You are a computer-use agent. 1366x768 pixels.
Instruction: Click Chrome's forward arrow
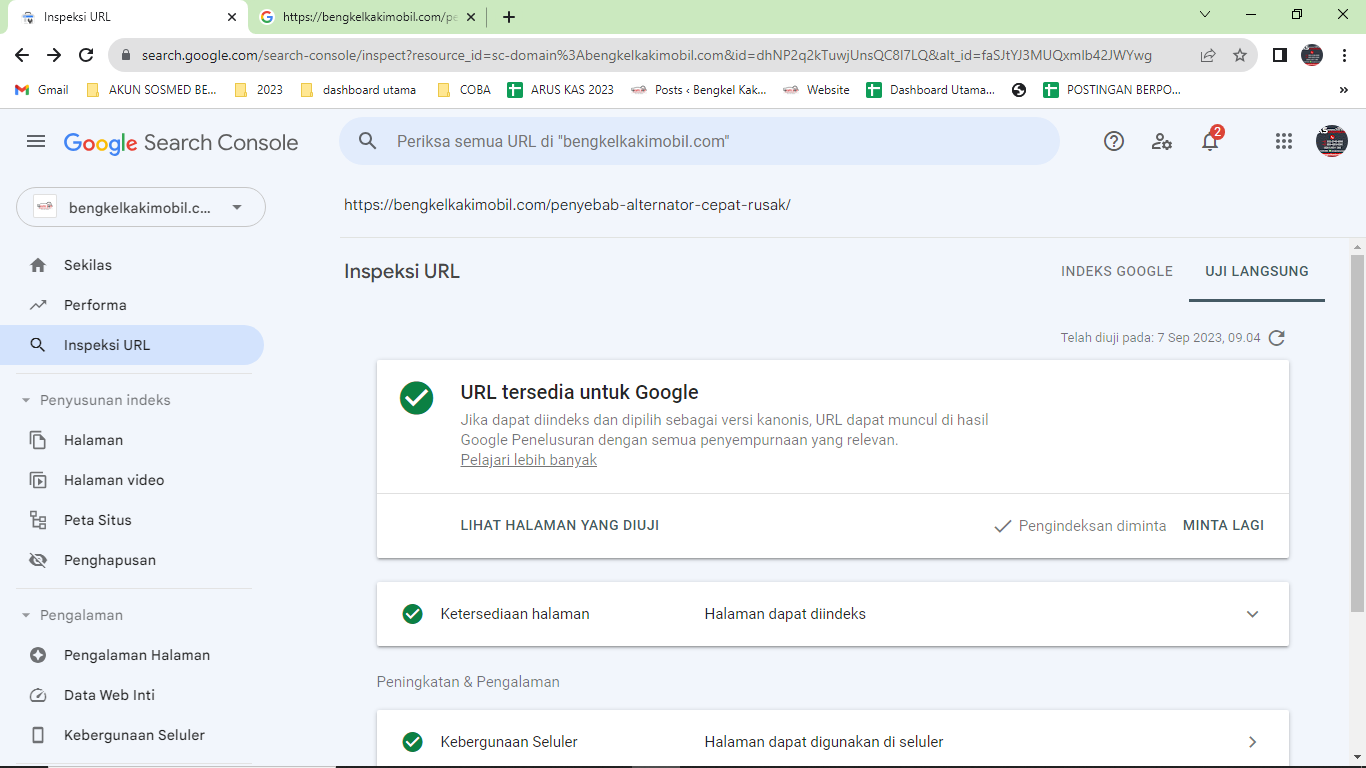(x=54, y=55)
